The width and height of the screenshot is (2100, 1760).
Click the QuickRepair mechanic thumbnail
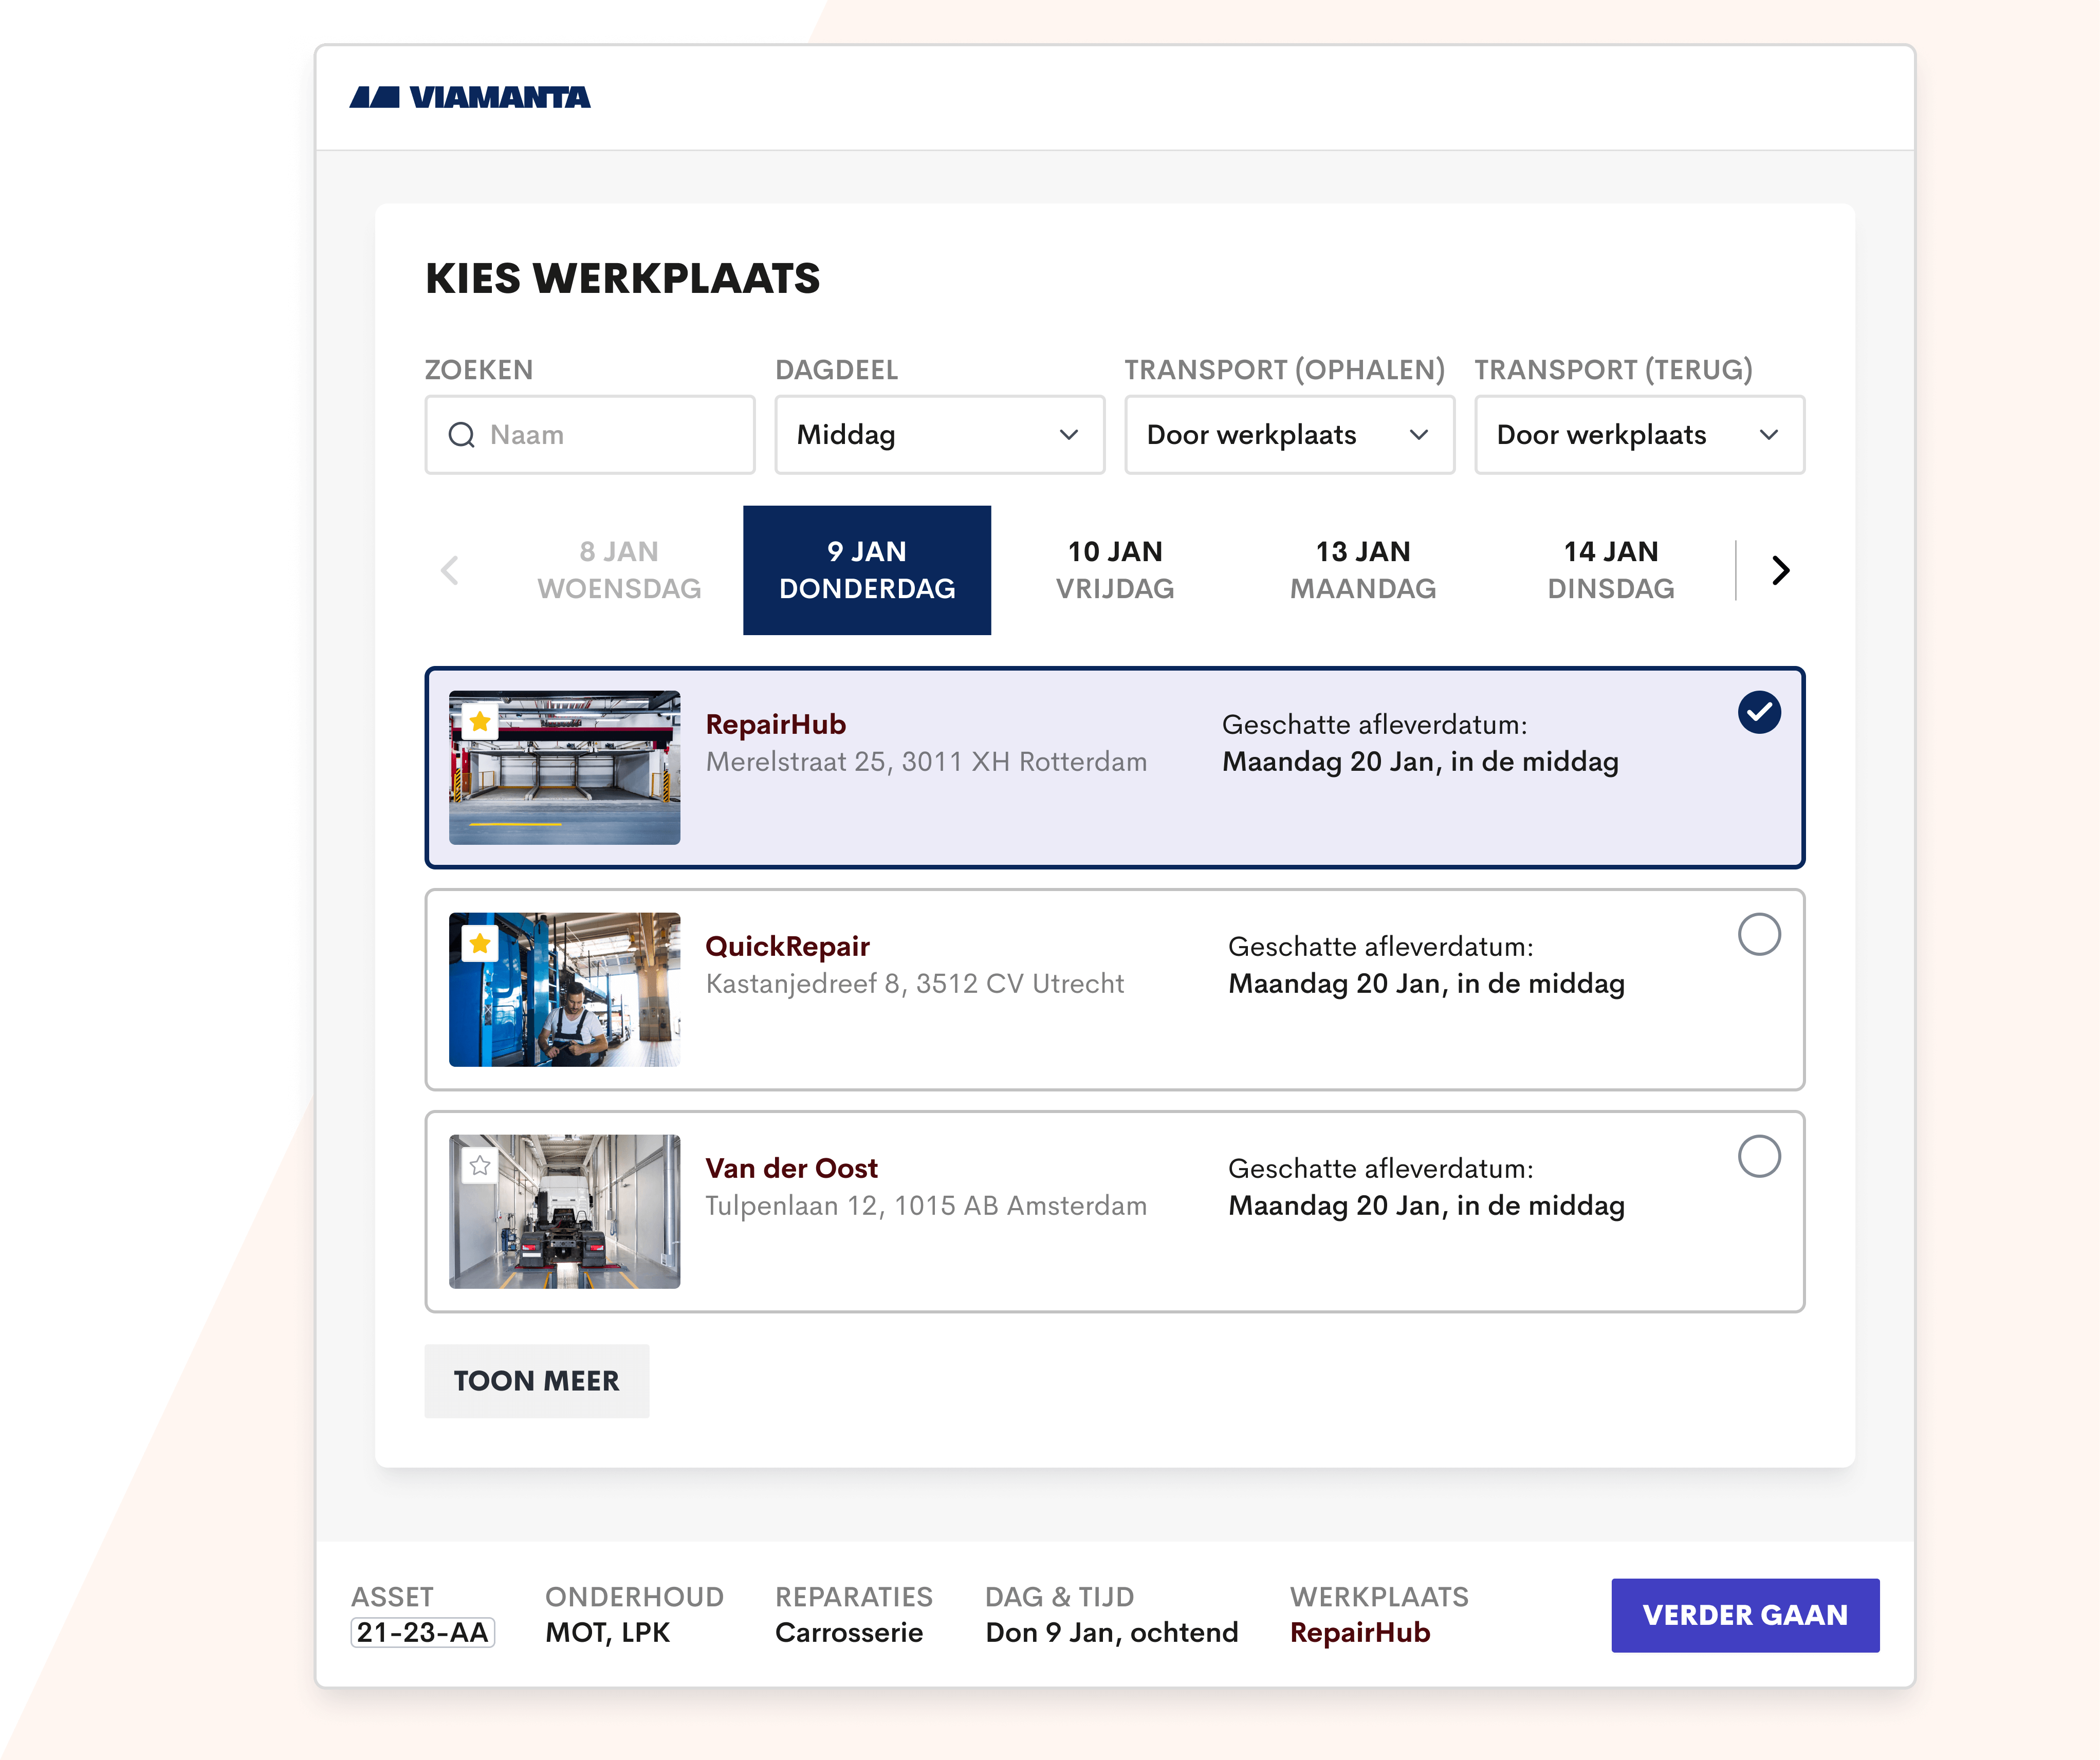click(x=565, y=990)
